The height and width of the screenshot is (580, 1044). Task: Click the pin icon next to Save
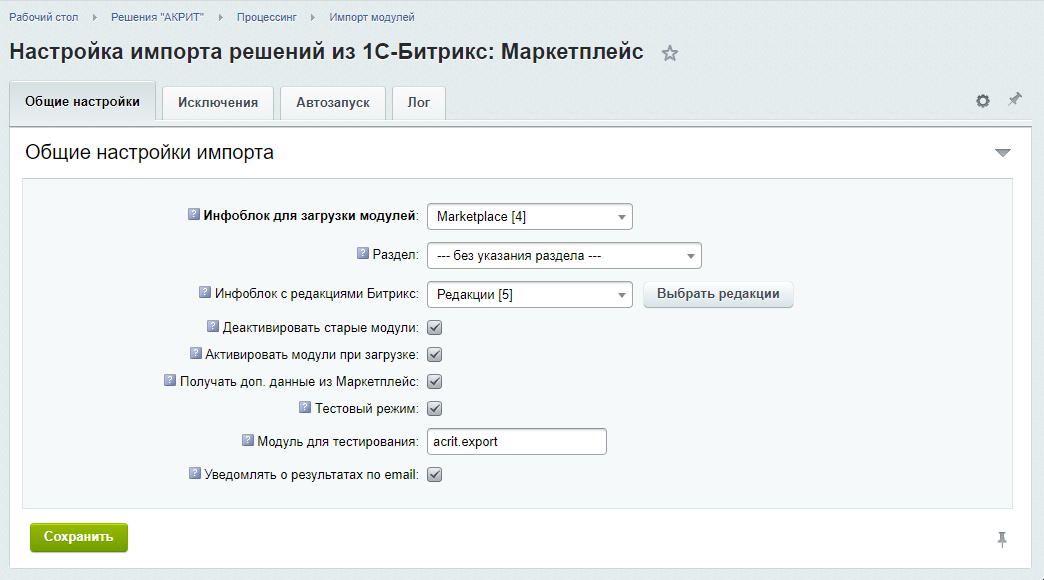(1001, 540)
